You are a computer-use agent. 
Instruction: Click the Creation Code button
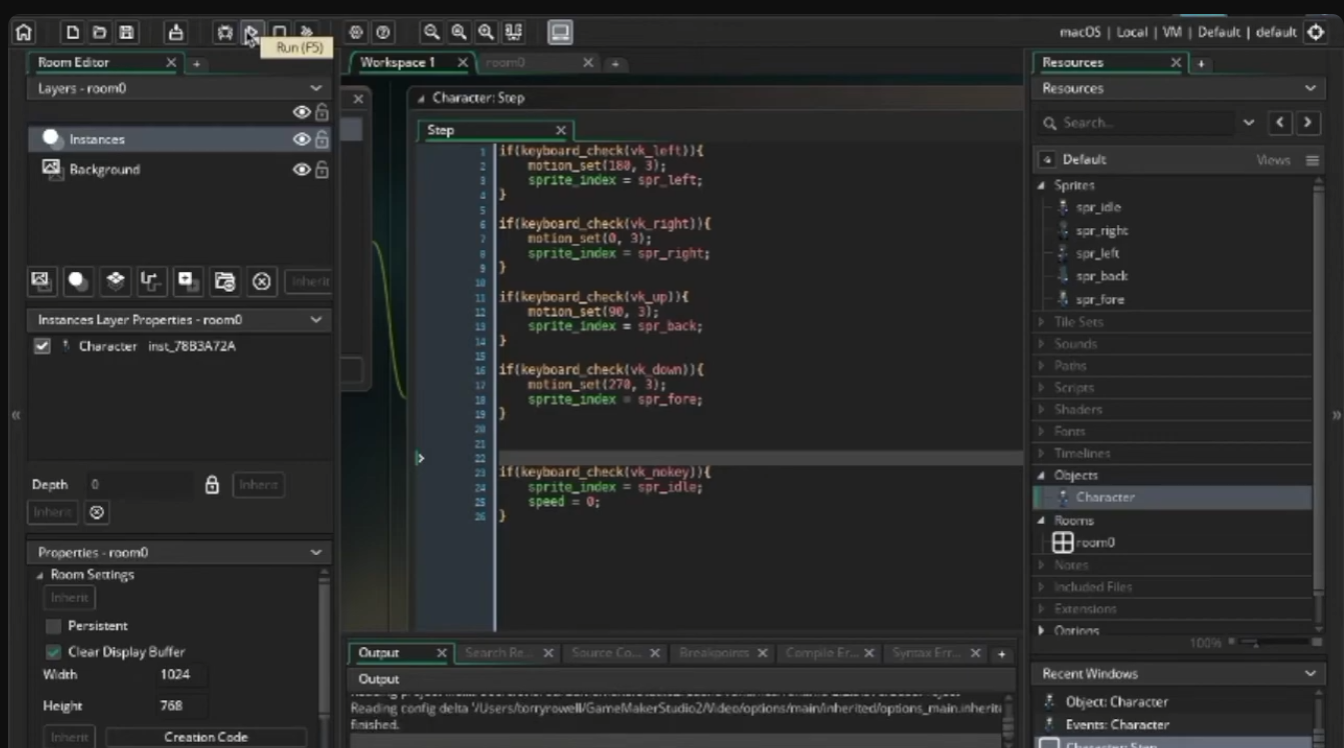[206, 737]
